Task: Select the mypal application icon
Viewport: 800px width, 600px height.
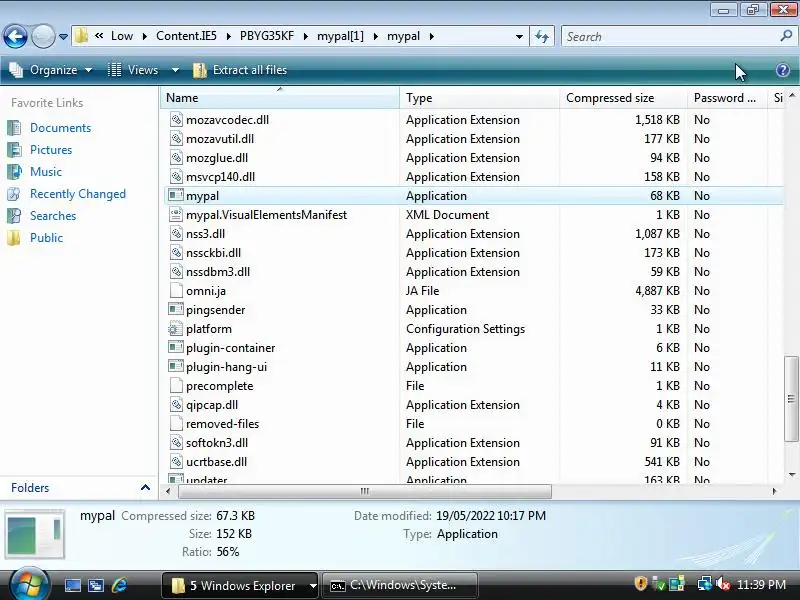Action: coord(176,195)
